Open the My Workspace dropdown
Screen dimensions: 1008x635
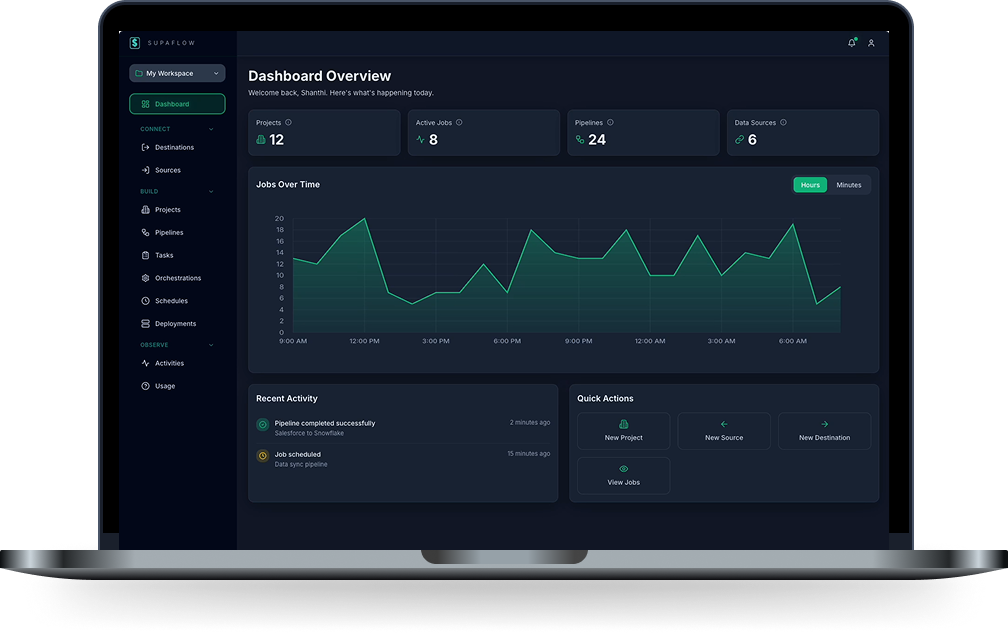click(x=177, y=73)
